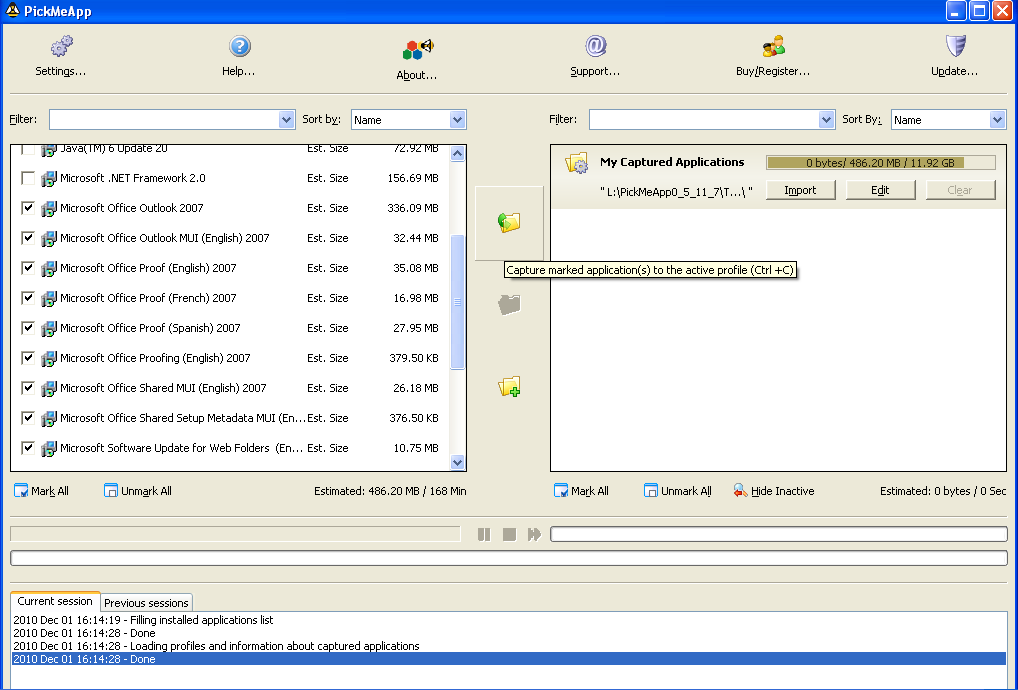1018x690 pixels.
Task: Open left Filter dropdown arrow
Action: [286, 119]
